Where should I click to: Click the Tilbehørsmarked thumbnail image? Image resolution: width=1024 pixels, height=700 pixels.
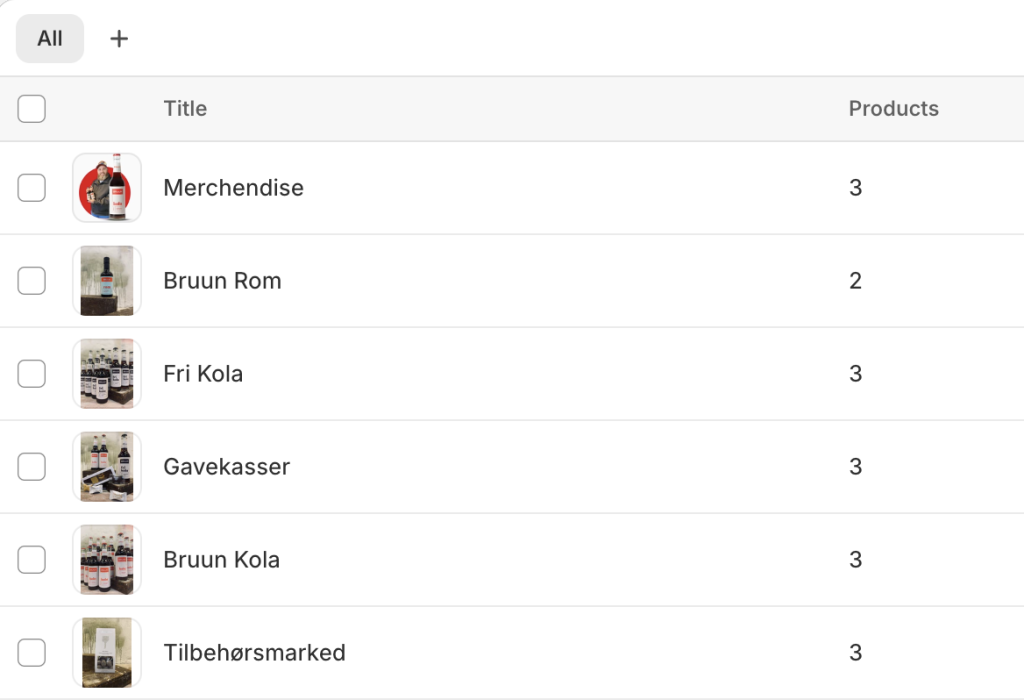107,652
